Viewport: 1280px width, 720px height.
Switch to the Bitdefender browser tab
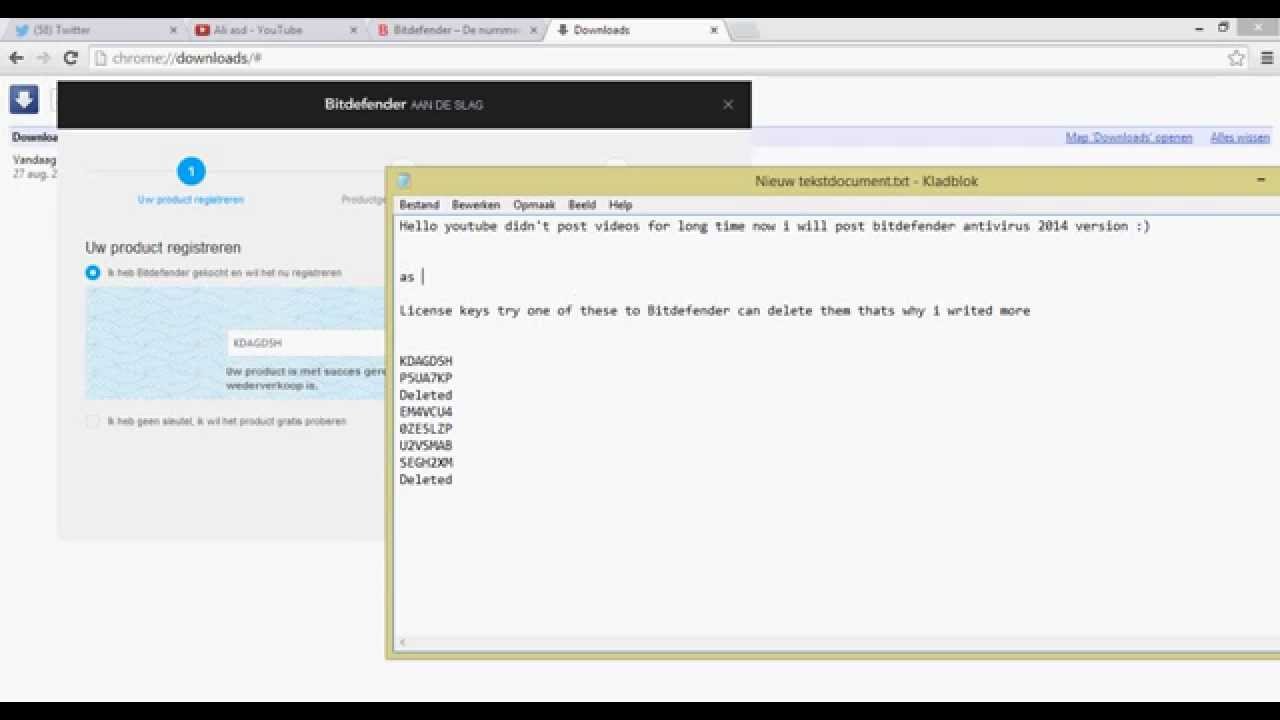pos(455,30)
